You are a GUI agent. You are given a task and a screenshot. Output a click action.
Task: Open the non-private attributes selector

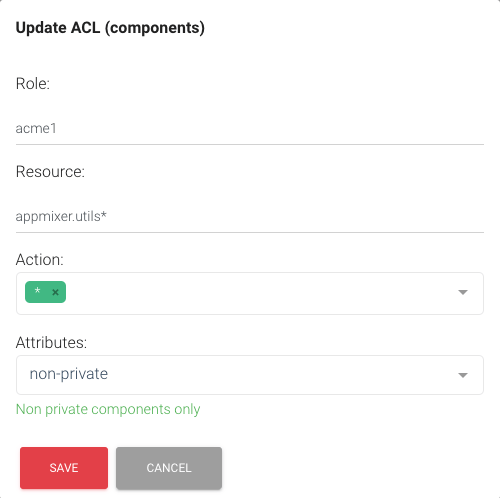(x=250, y=375)
